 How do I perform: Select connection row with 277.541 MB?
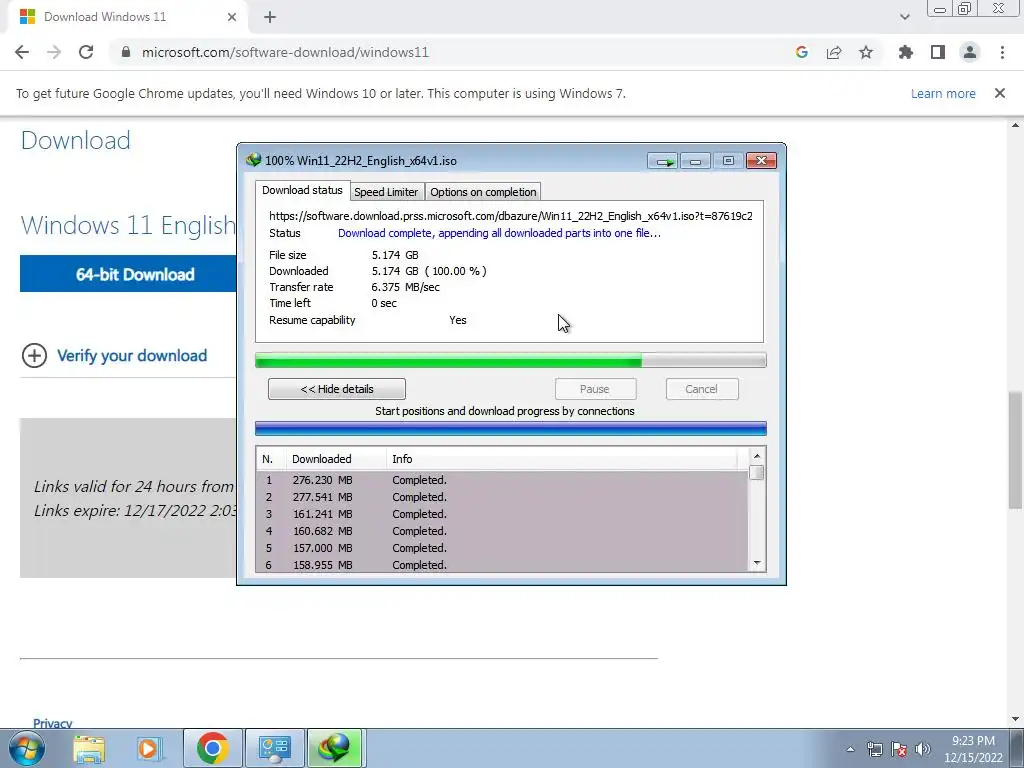click(x=502, y=497)
